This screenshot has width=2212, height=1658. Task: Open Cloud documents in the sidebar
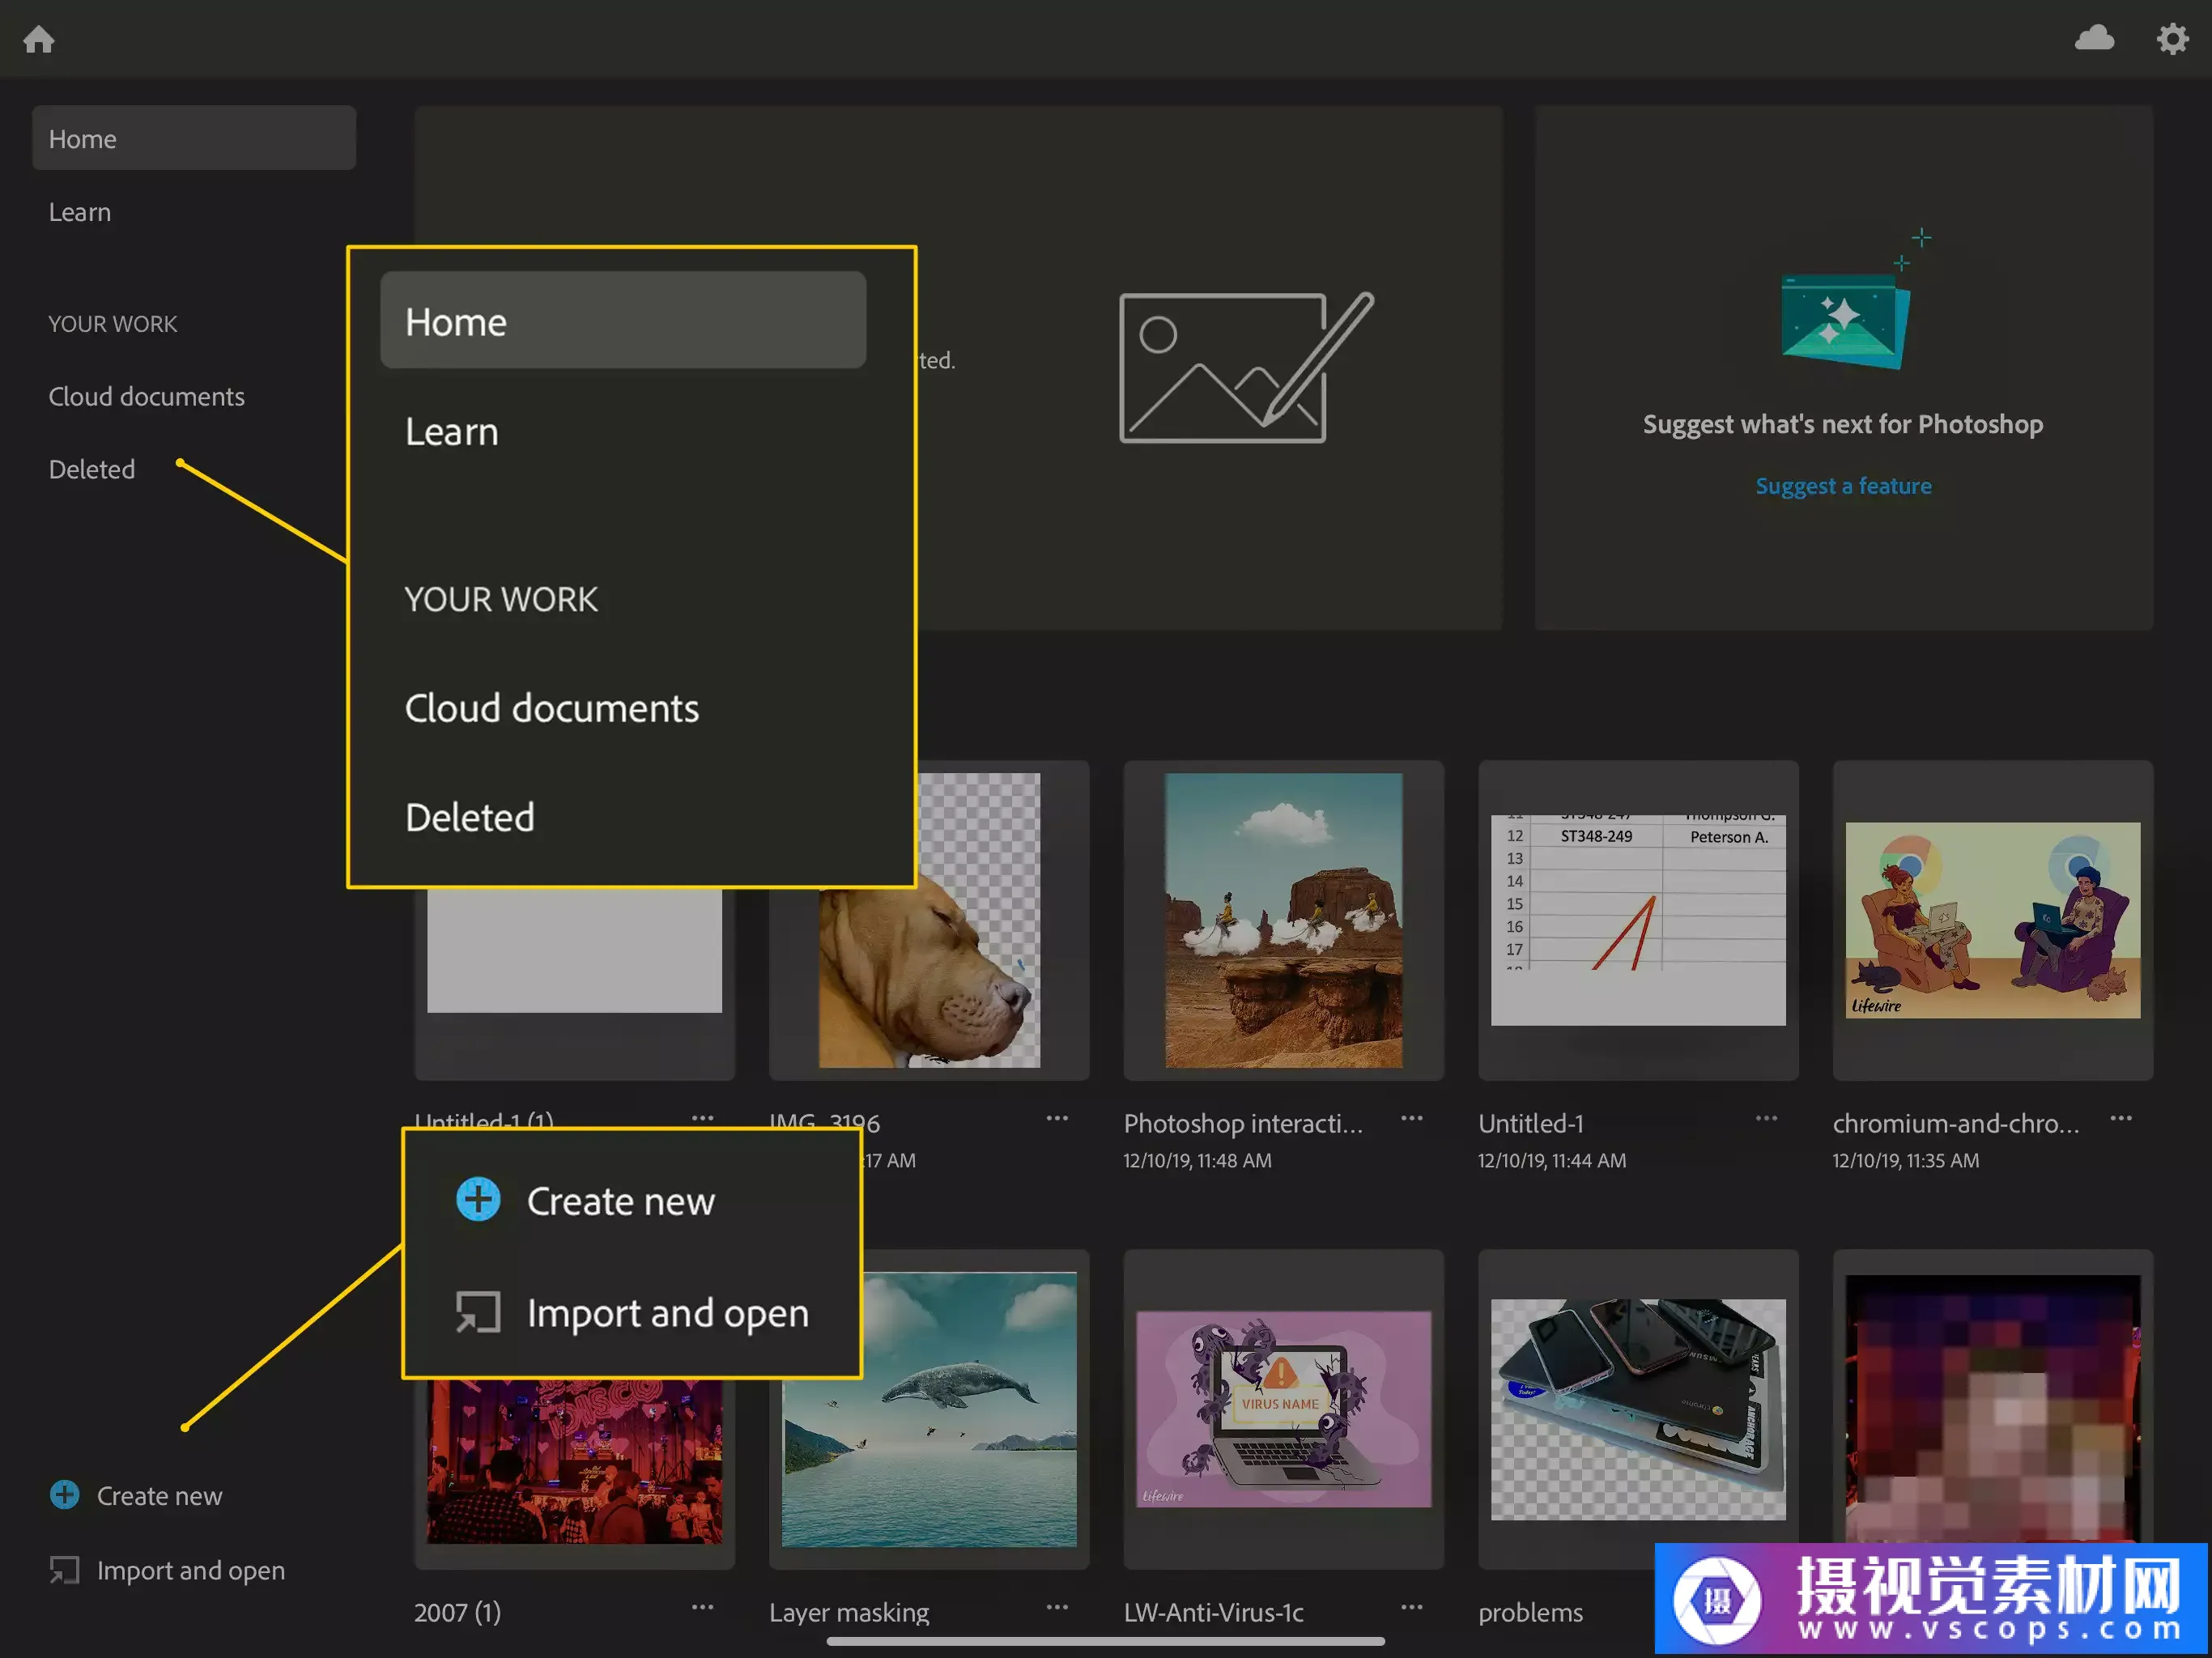[146, 396]
